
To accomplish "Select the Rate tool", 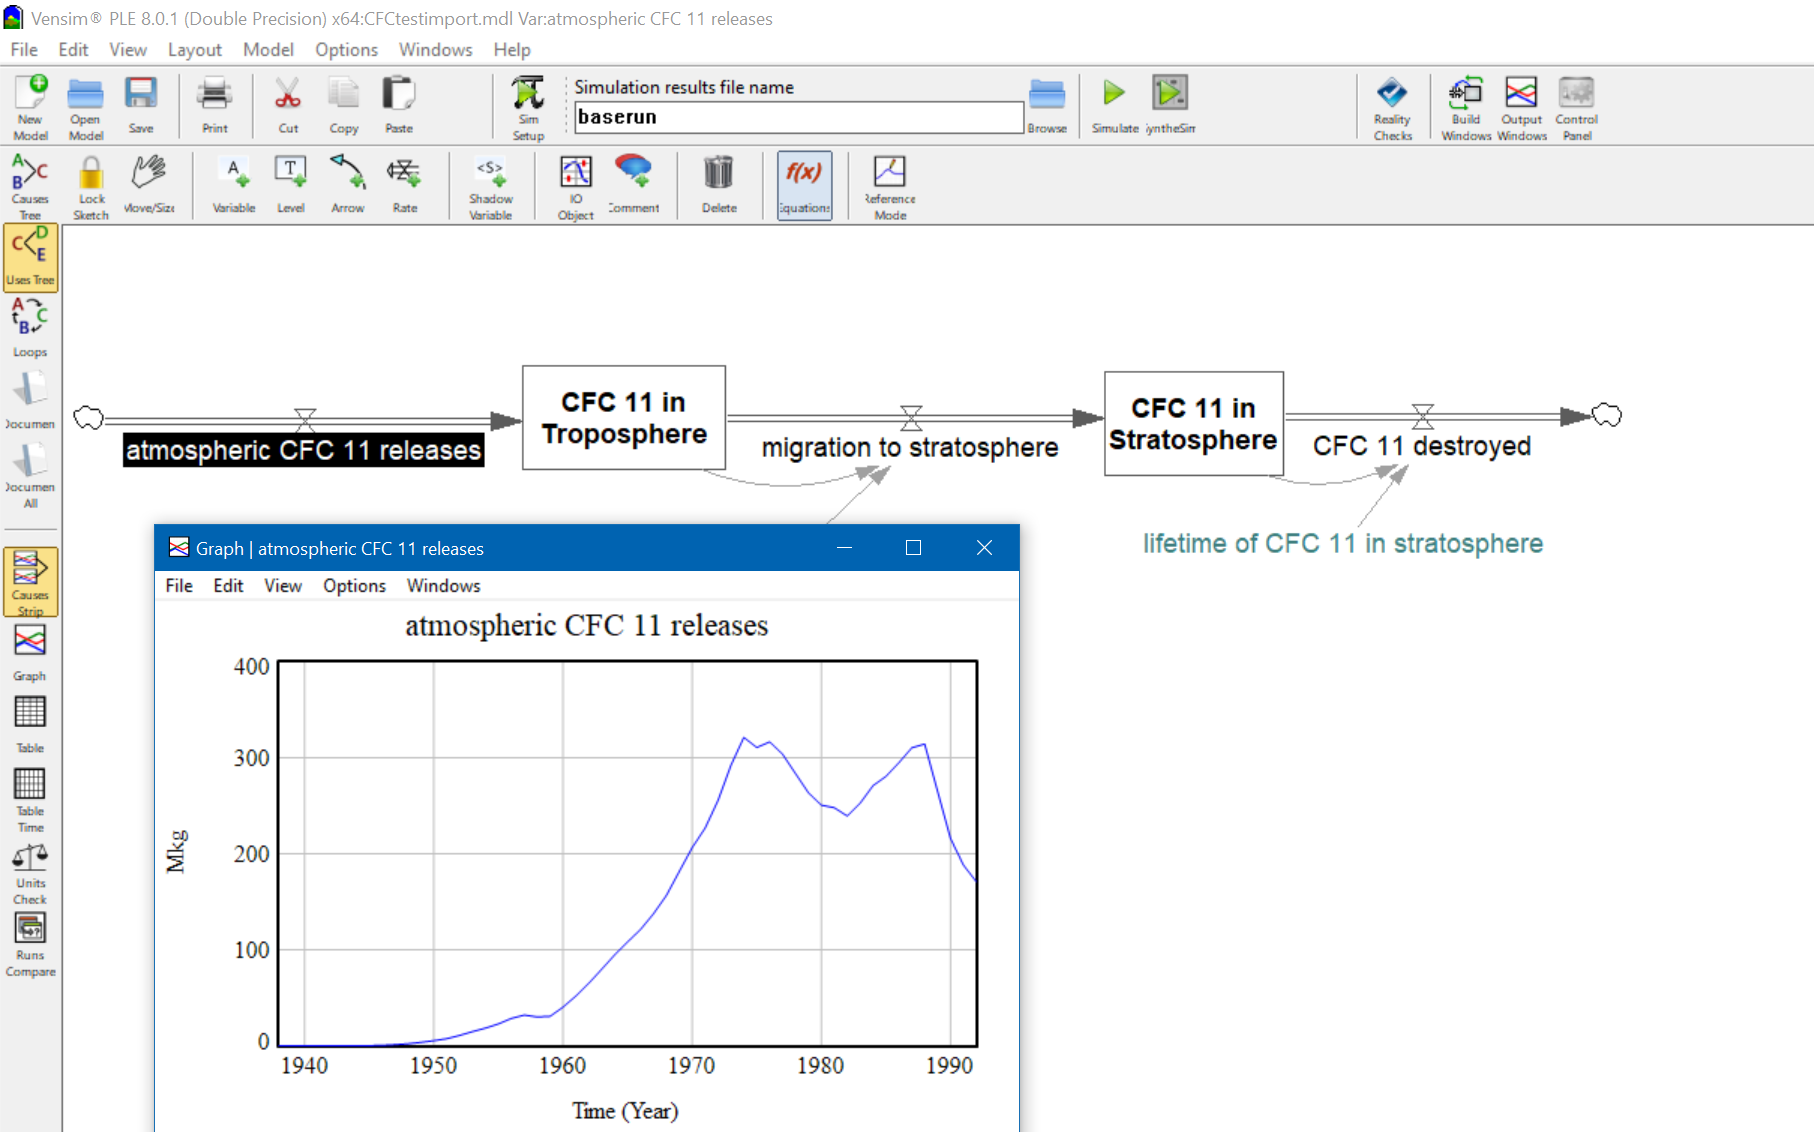I will [x=405, y=184].
